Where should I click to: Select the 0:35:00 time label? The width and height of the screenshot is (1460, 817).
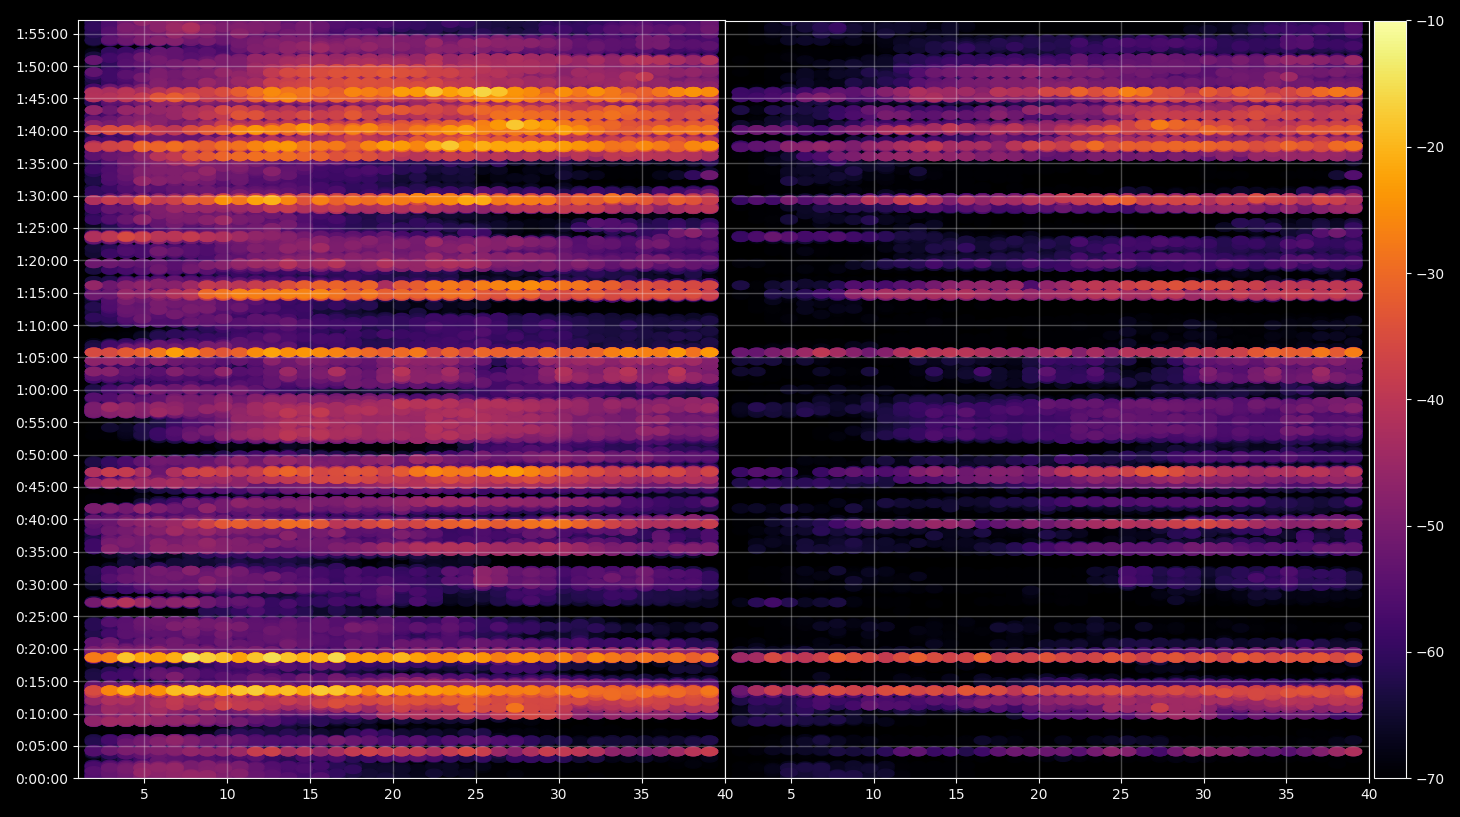42,552
